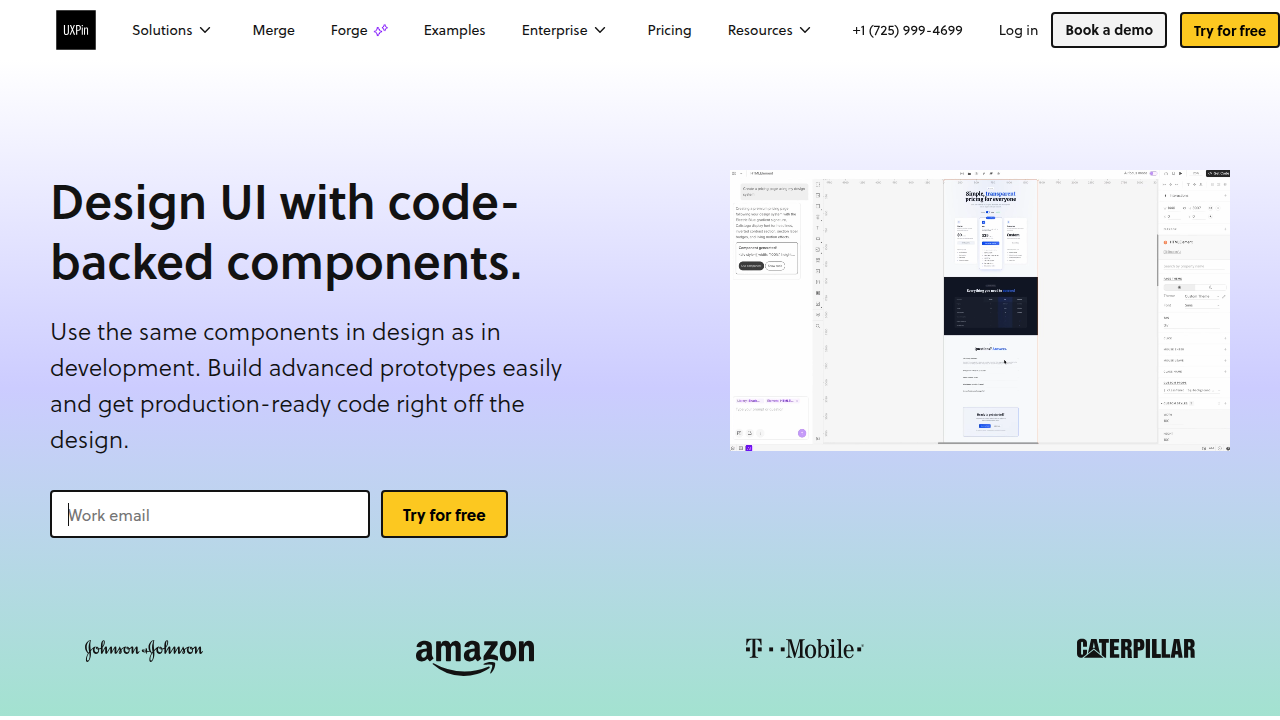Click Try for free beside email field

click(x=444, y=514)
